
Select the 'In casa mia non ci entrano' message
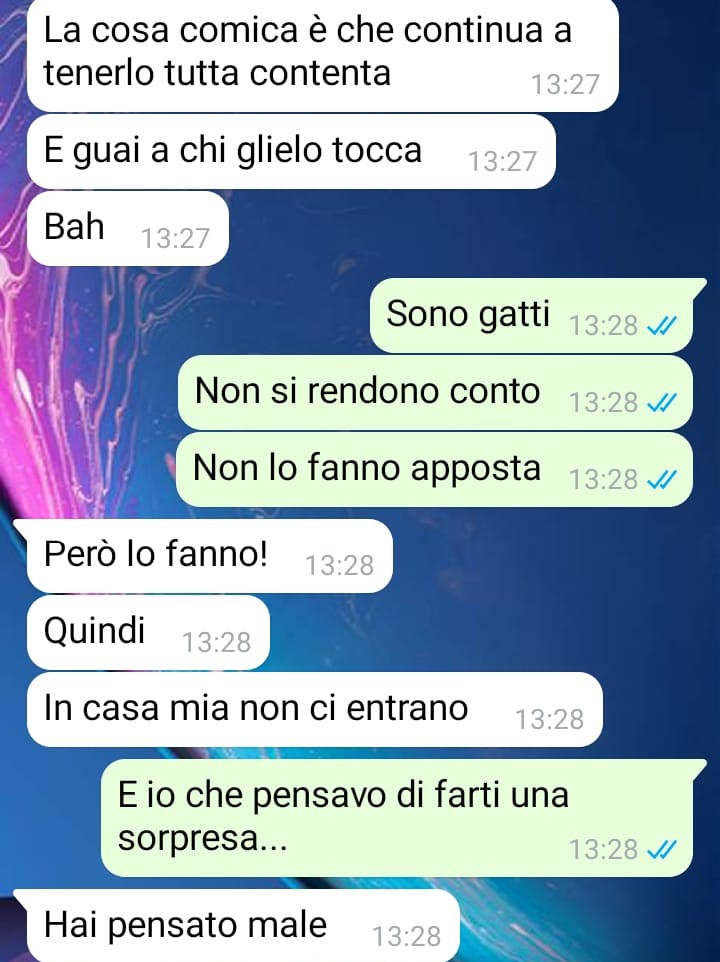[x=315, y=709]
